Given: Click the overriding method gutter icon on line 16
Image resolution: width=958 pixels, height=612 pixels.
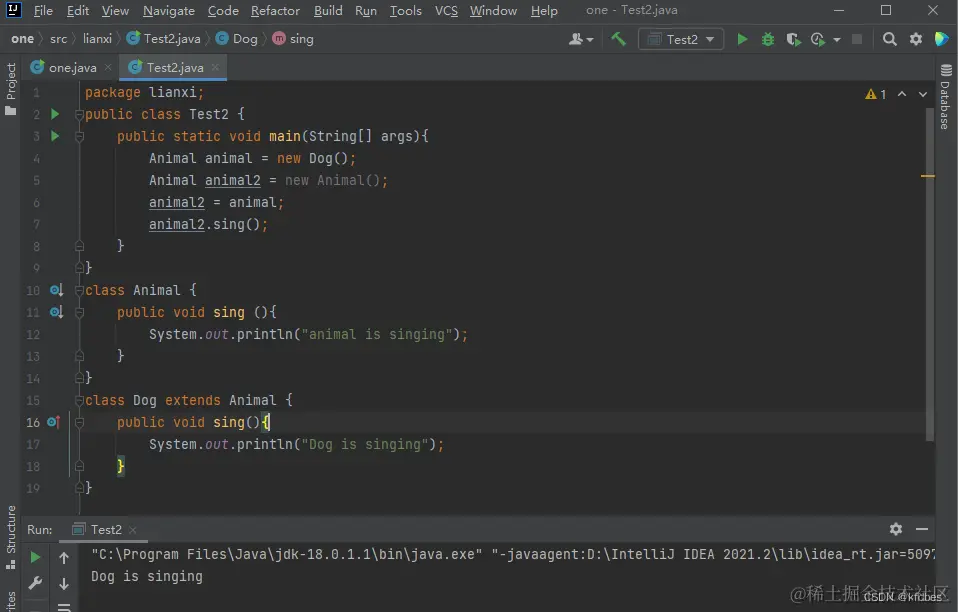Looking at the screenshot, I should pyautogui.click(x=54, y=422).
